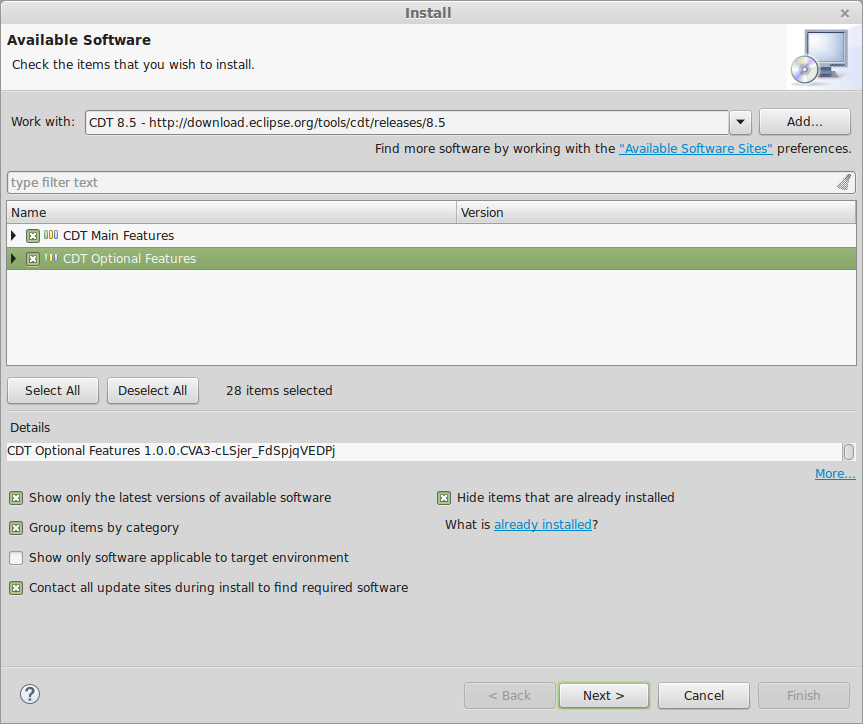Toggle Show only the latest versions checkbox
The height and width of the screenshot is (724, 863).
coord(16,498)
